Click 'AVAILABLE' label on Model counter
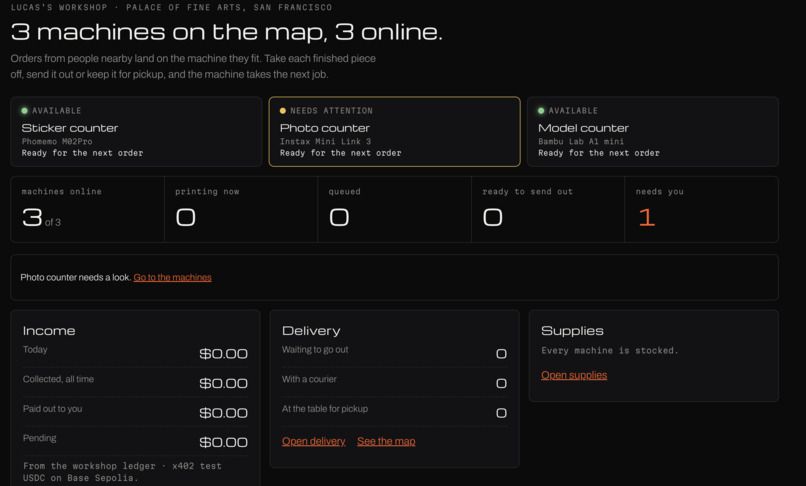The image size is (806, 486). (x=573, y=111)
